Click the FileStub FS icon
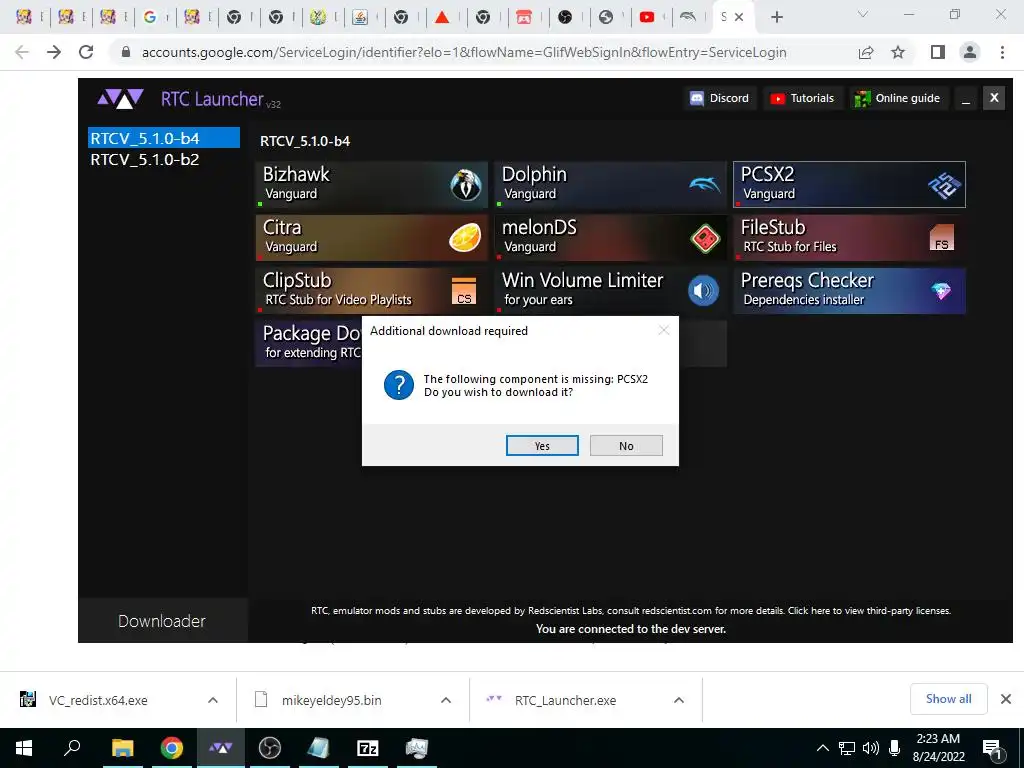The image size is (1024, 768). 941,238
